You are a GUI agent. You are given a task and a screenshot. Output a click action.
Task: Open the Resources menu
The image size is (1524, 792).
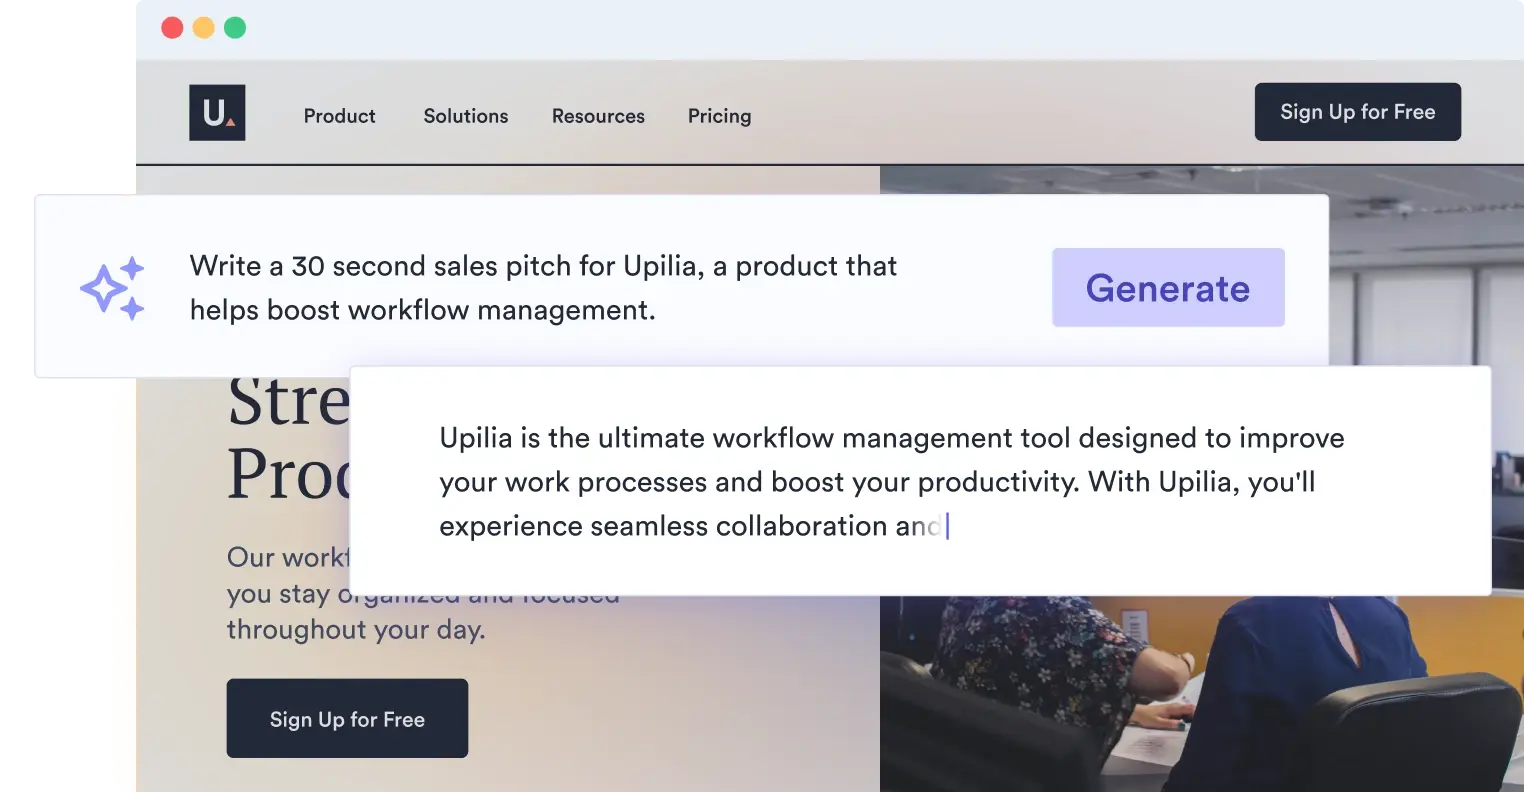coord(598,116)
